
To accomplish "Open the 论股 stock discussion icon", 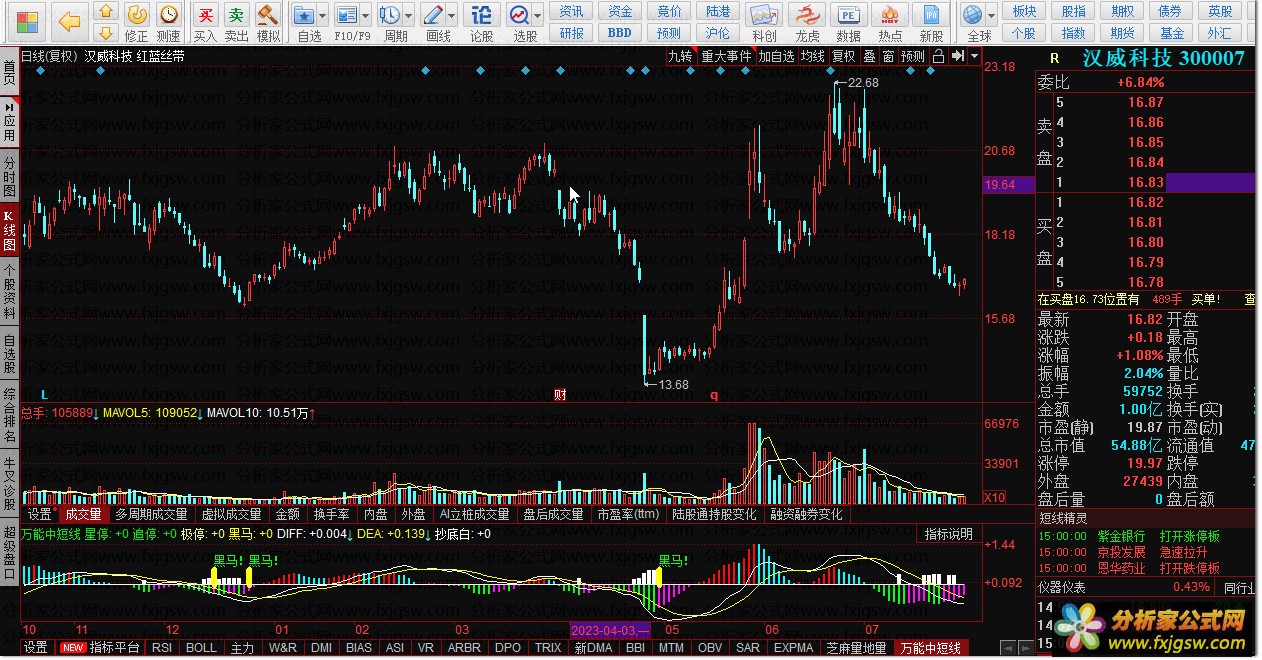I will (x=481, y=22).
